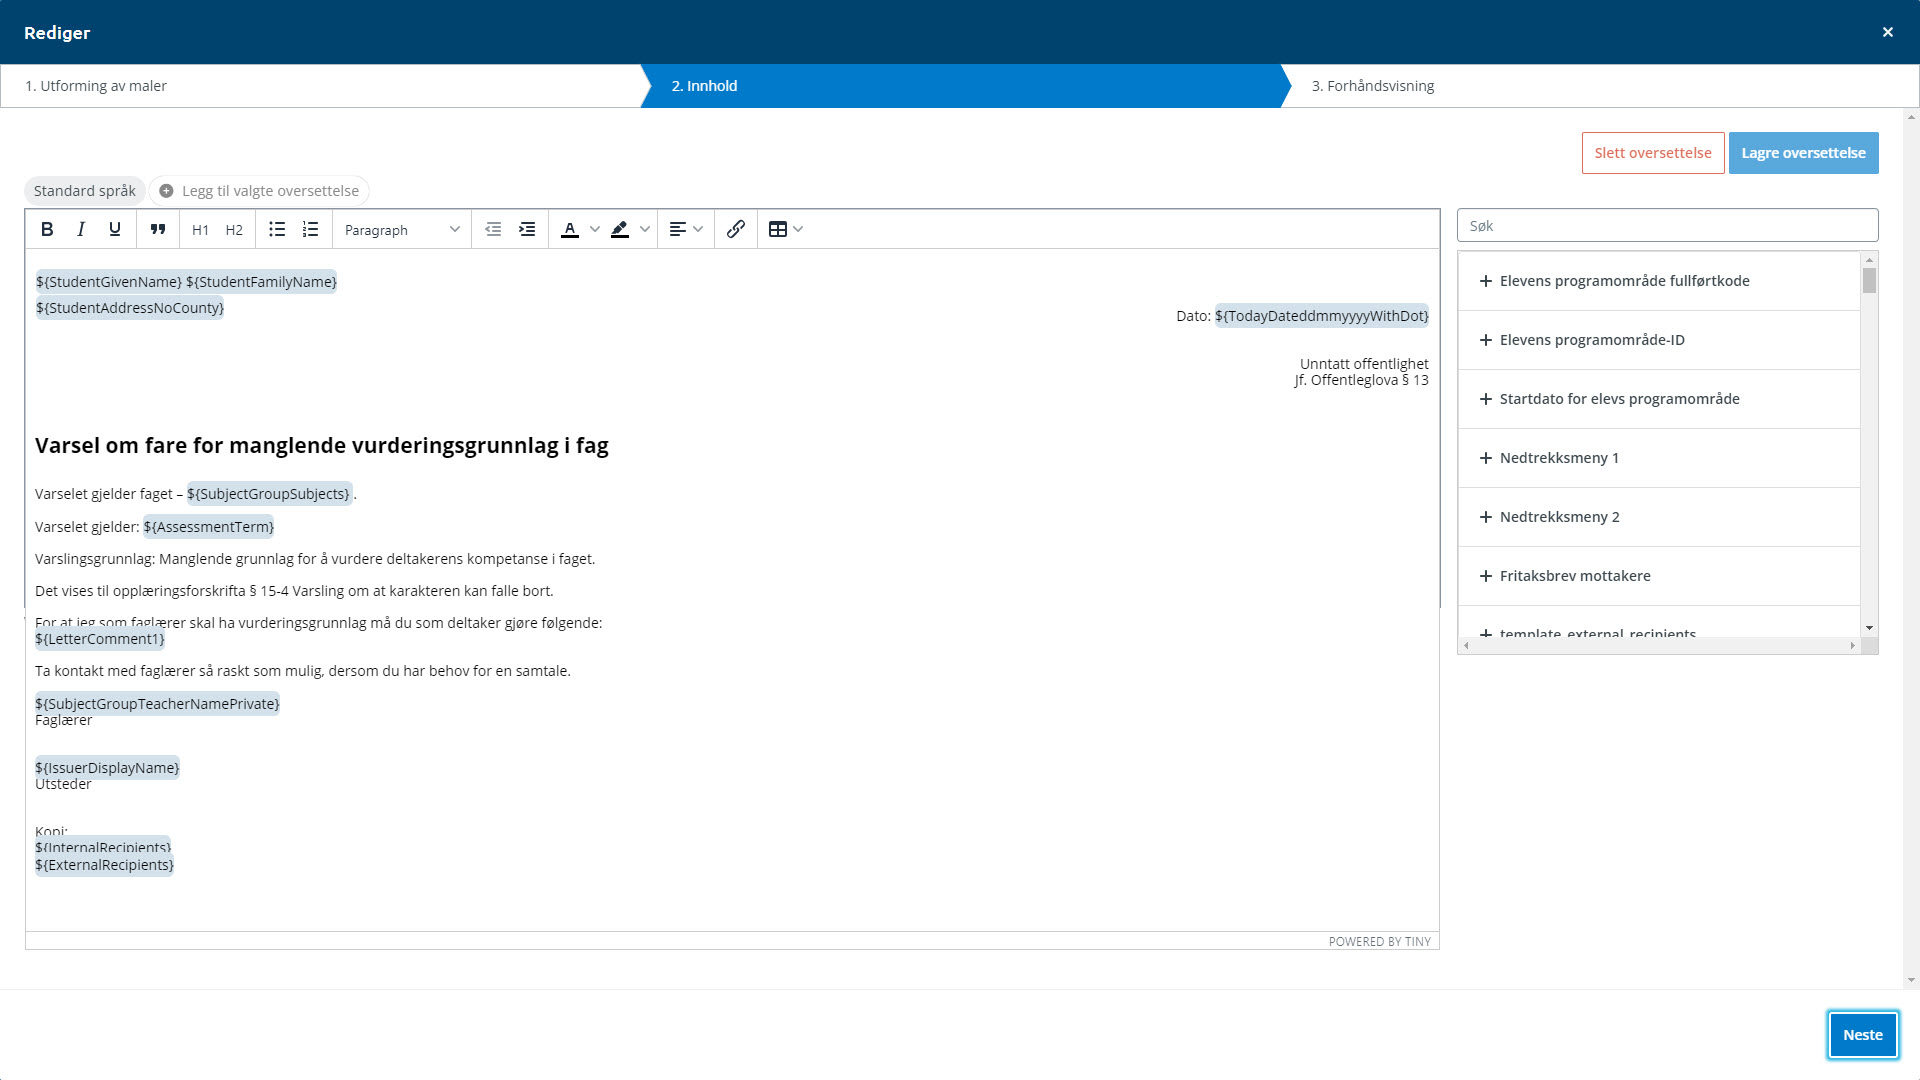Click the Lagre oversettelse button
The width and height of the screenshot is (1920, 1080).
[1803, 153]
